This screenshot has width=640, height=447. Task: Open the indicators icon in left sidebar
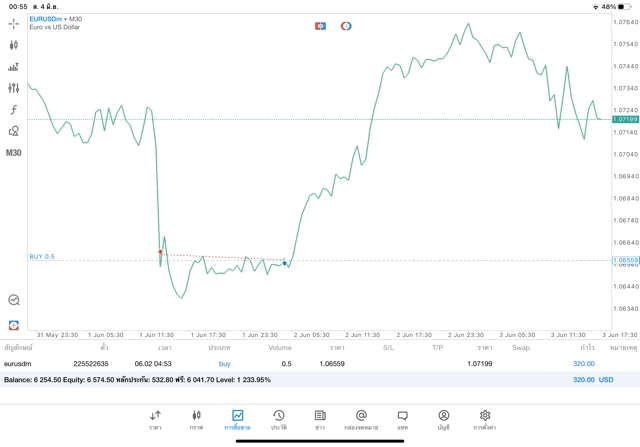pyautogui.click(x=14, y=67)
